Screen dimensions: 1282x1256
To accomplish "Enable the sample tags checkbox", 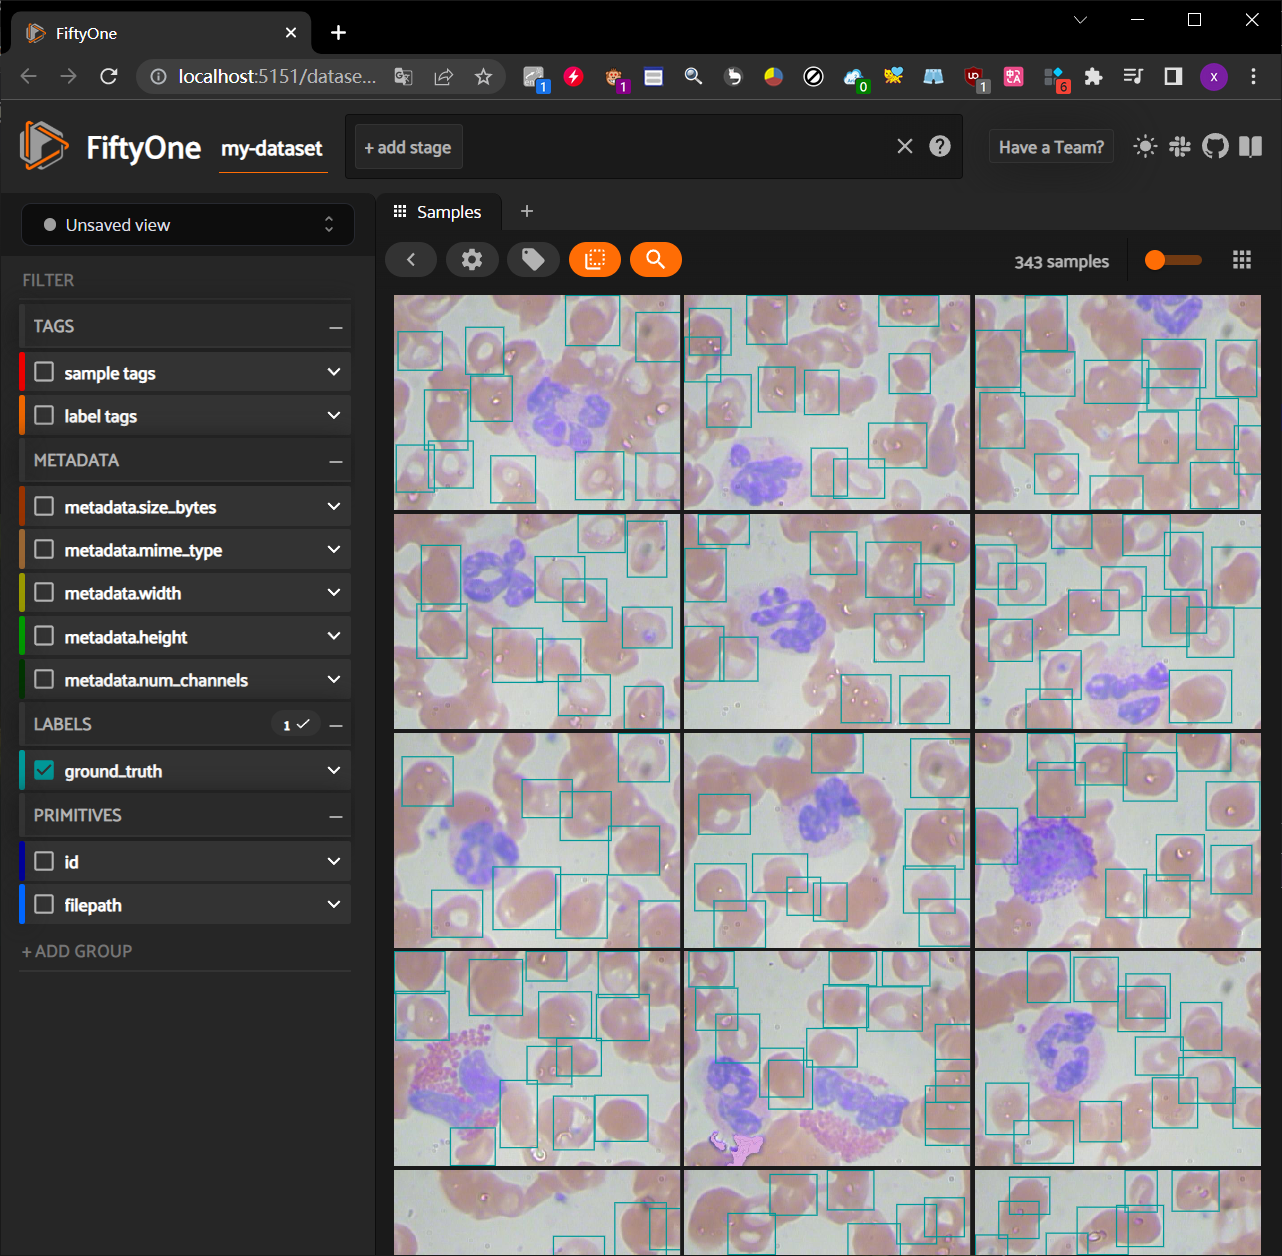I will click(x=44, y=372).
